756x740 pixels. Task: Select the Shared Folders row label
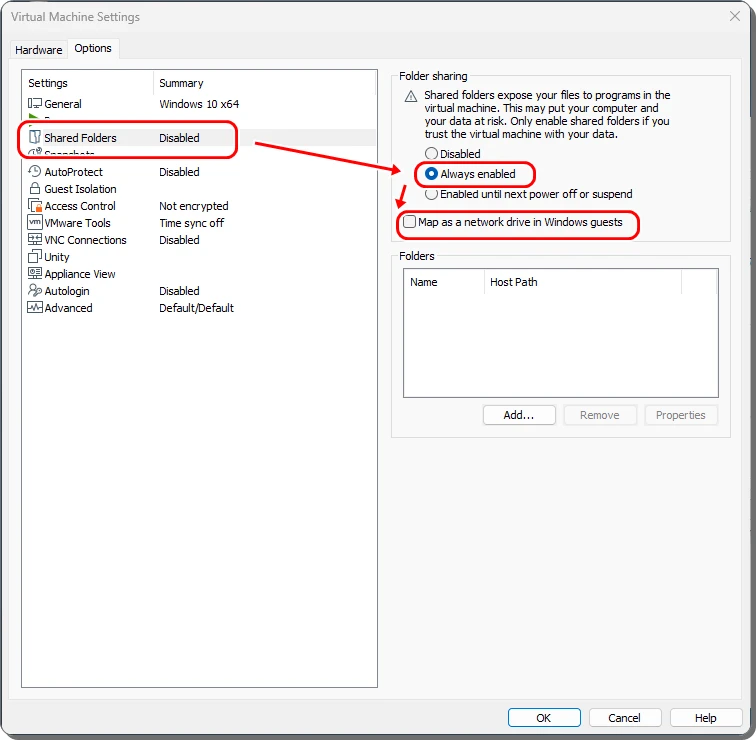point(81,138)
